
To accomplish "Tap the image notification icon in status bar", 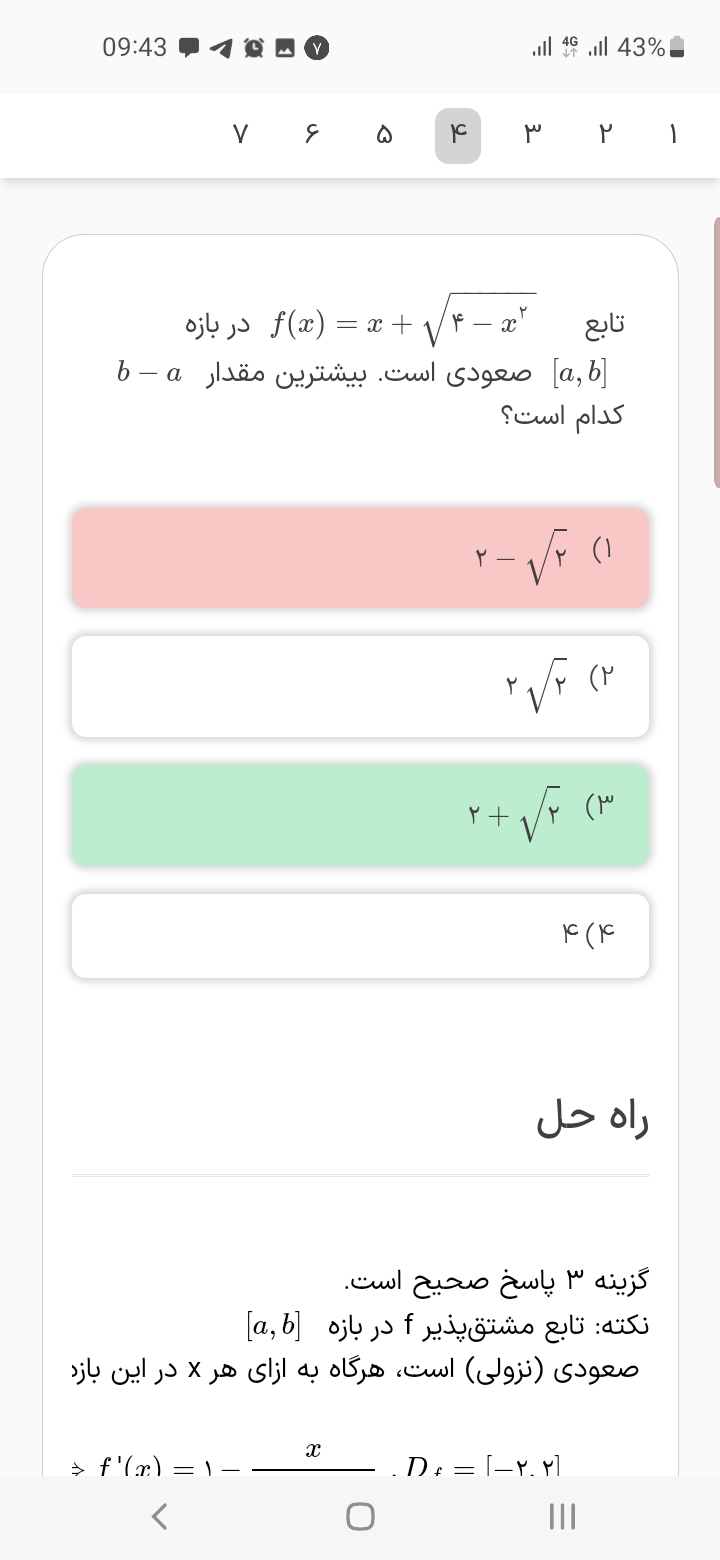I will (284, 47).
